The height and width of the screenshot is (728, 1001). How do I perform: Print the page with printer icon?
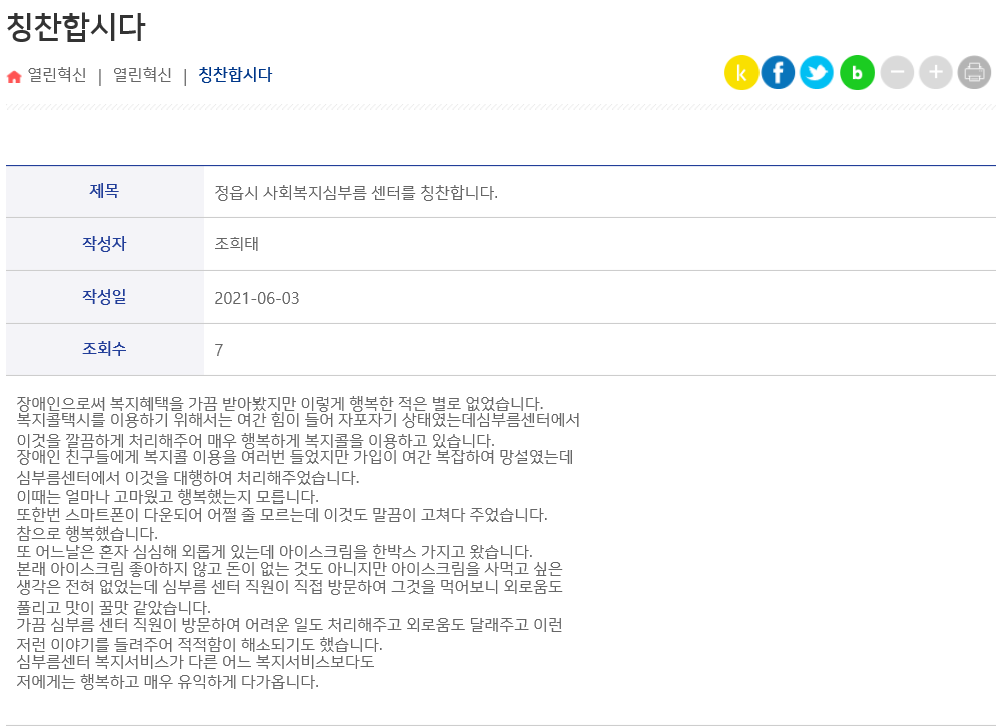(974, 73)
